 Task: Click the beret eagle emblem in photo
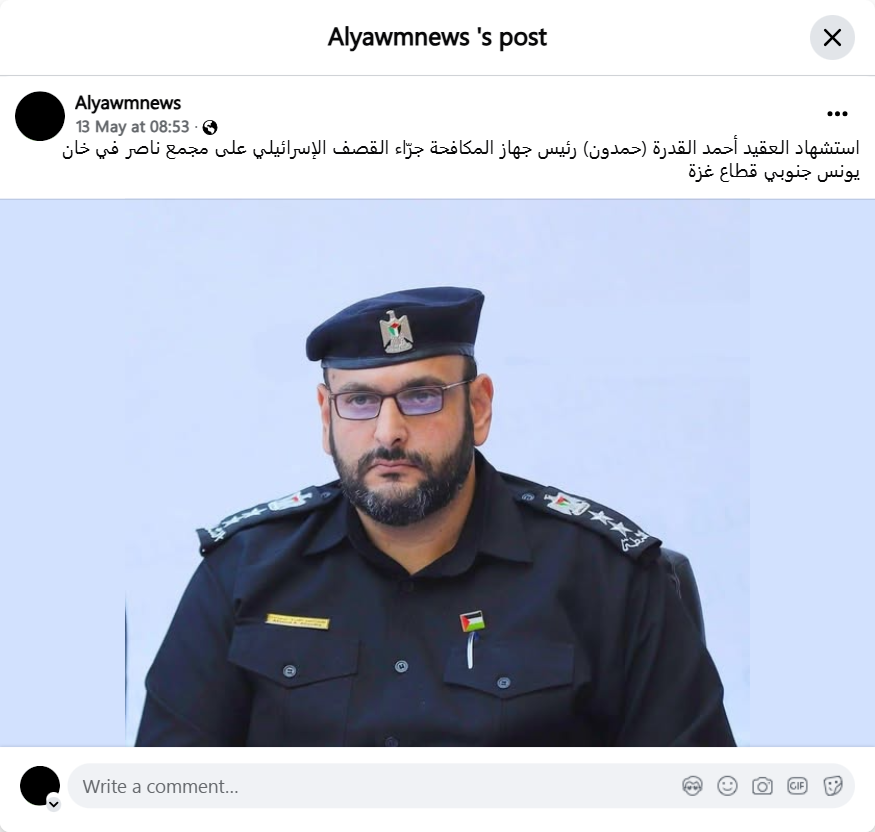click(x=396, y=331)
